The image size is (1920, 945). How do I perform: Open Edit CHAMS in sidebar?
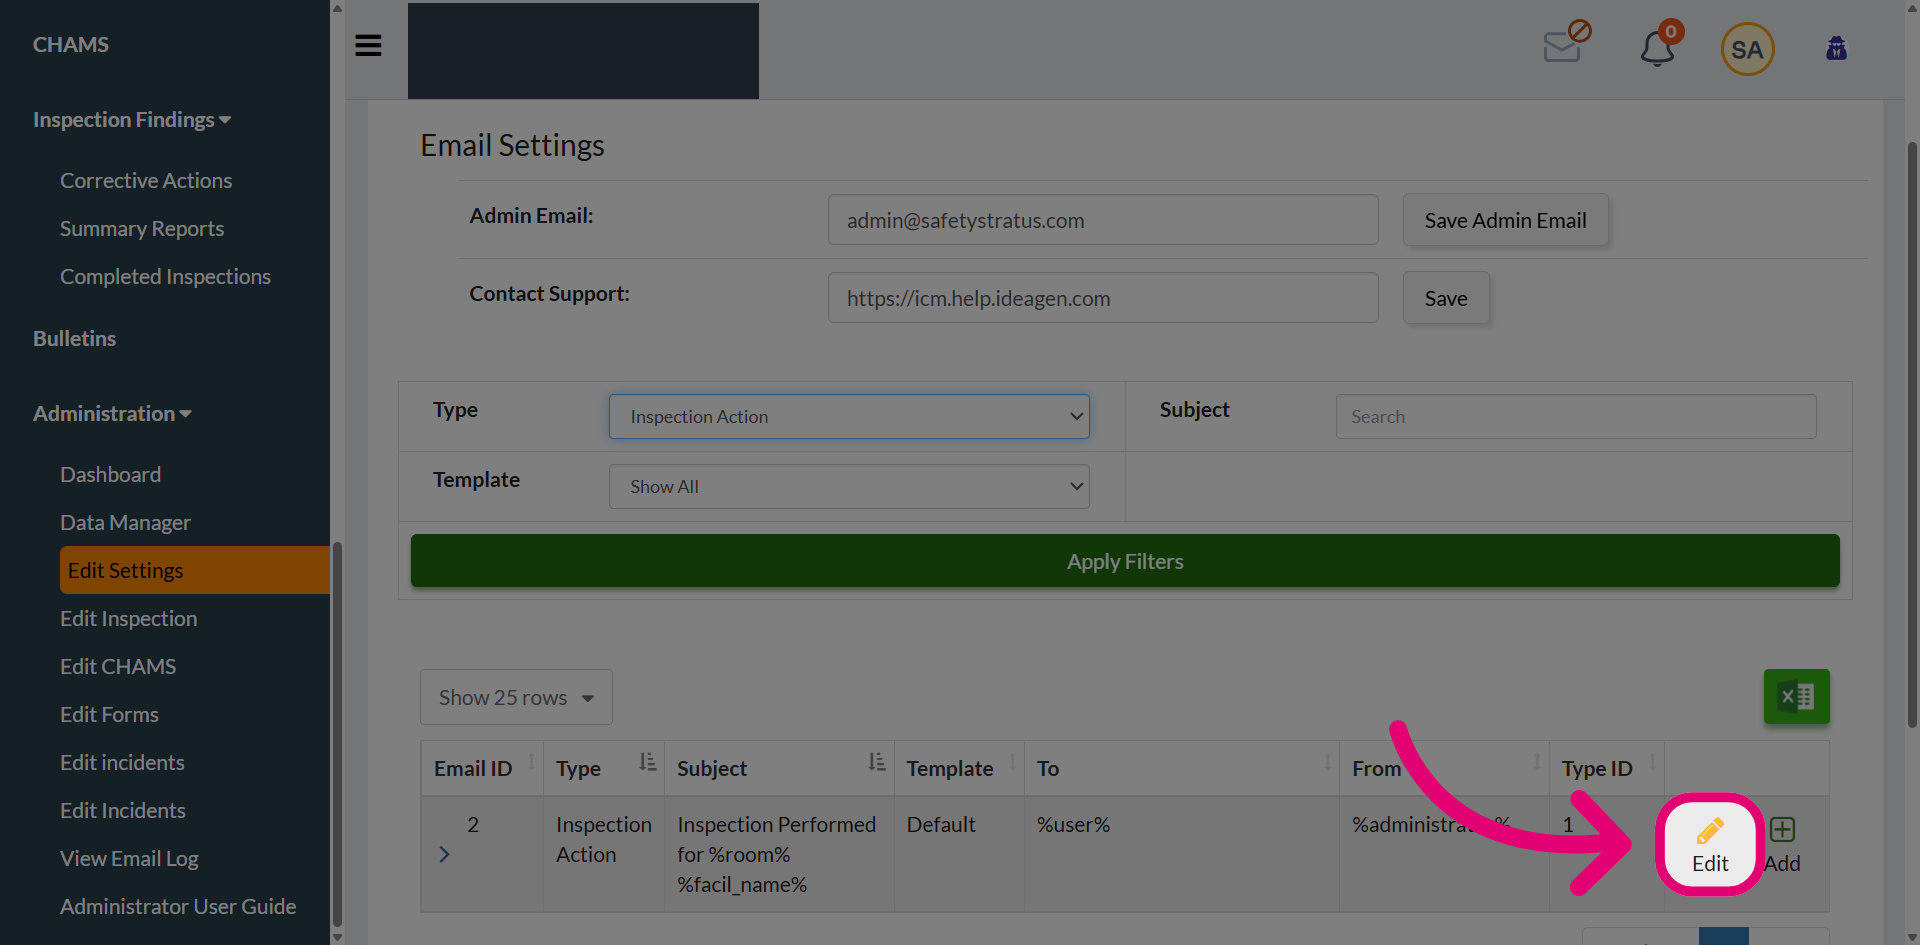tap(118, 666)
